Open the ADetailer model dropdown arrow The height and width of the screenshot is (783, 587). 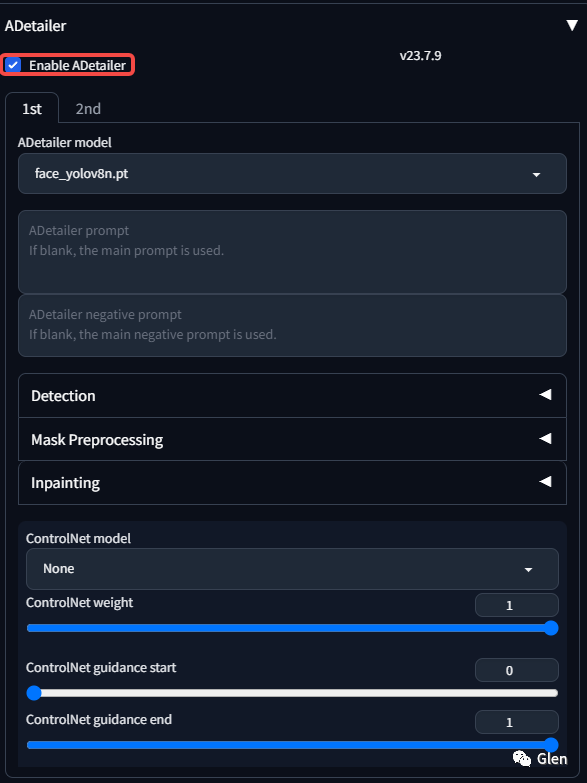point(536,175)
